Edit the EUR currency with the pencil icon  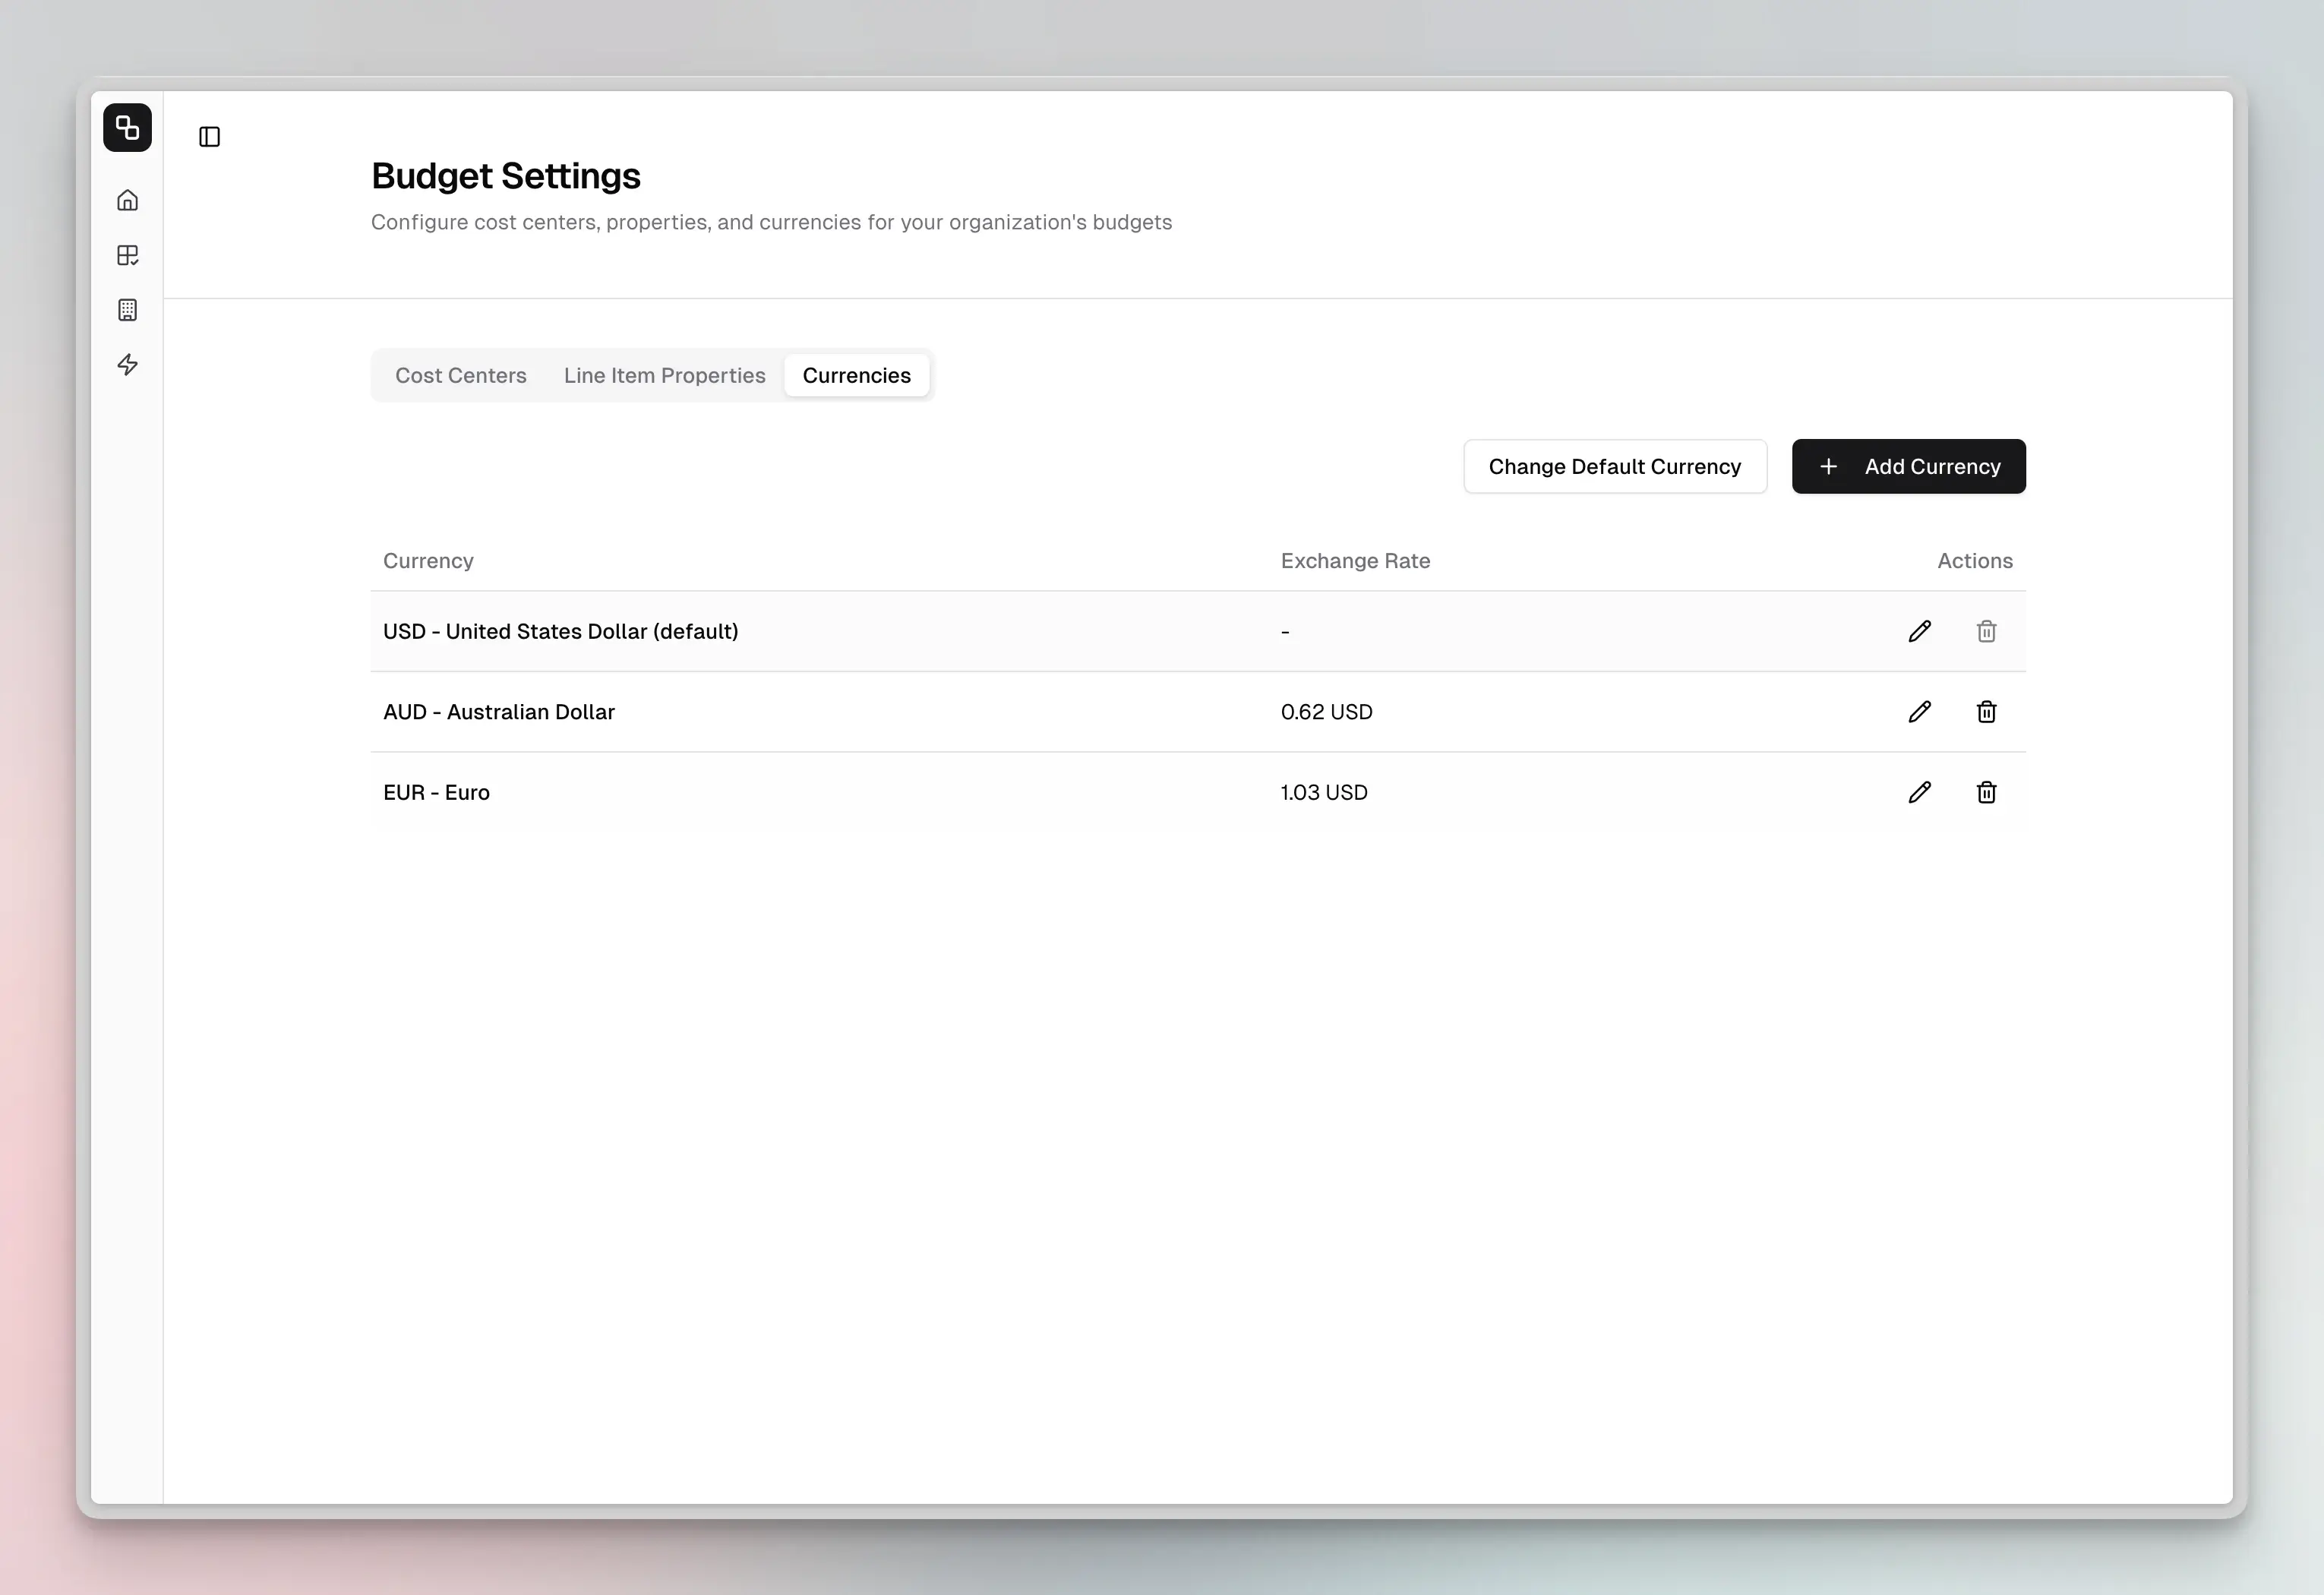[1919, 792]
